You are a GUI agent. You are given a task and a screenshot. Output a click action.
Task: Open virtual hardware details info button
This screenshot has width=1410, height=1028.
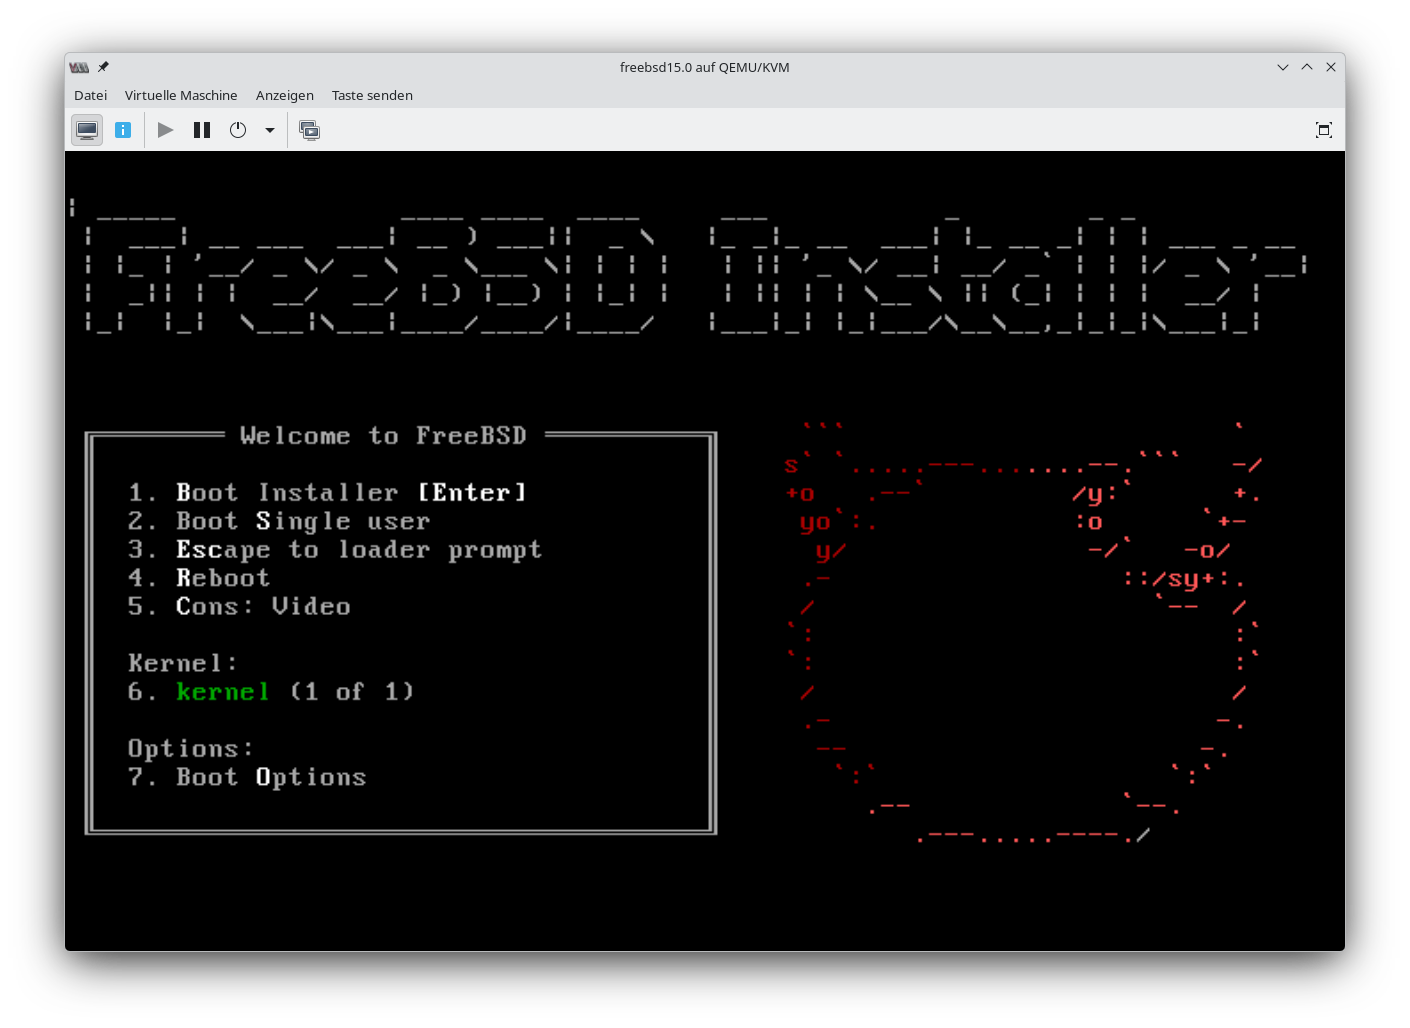click(x=123, y=130)
